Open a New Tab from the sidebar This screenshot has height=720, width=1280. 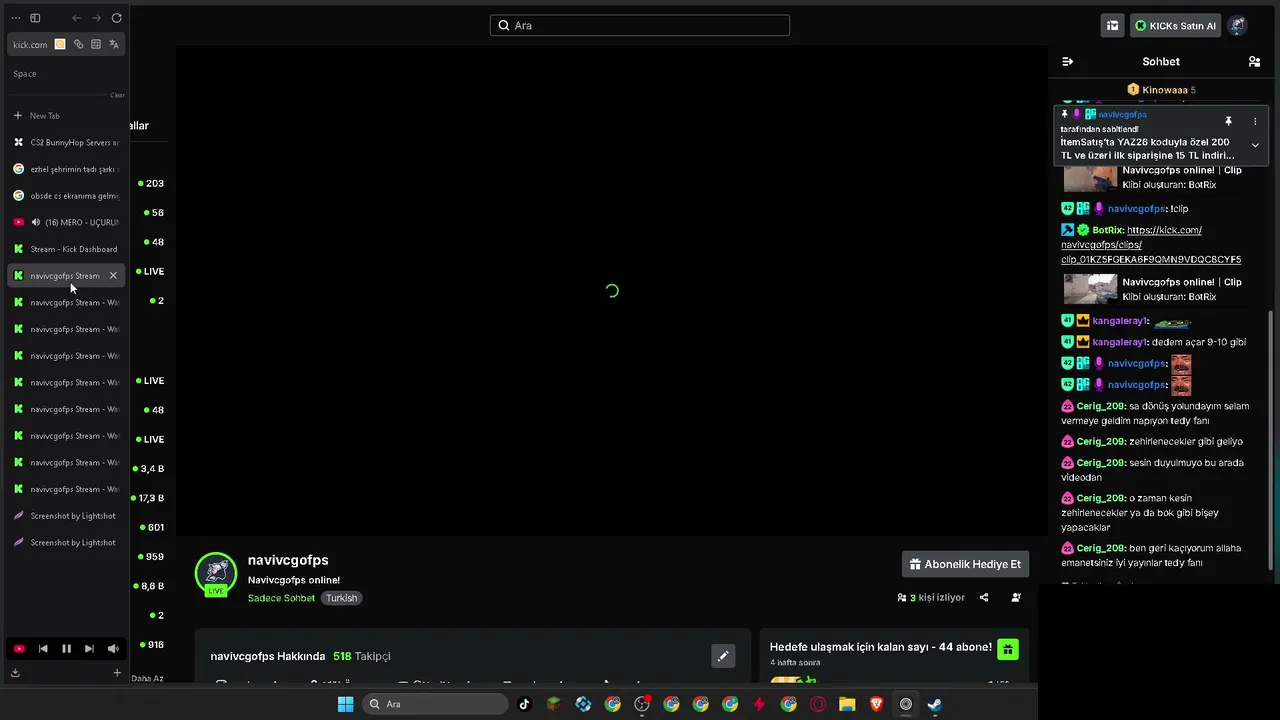(65, 116)
